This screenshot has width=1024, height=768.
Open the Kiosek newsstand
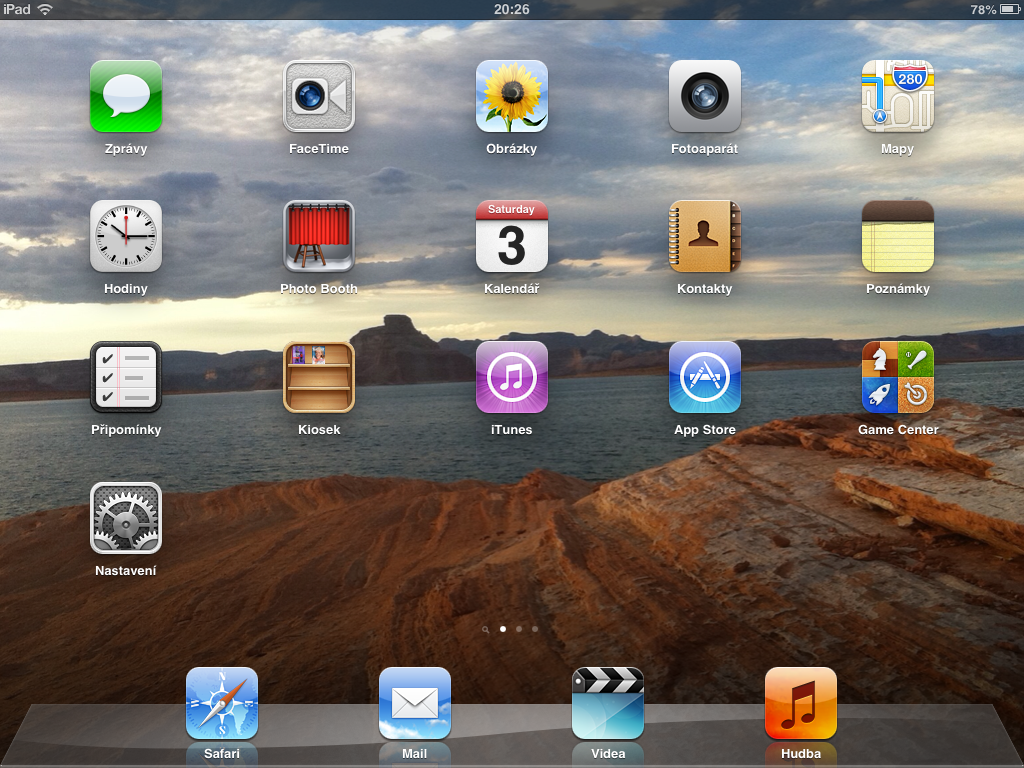pos(318,378)
